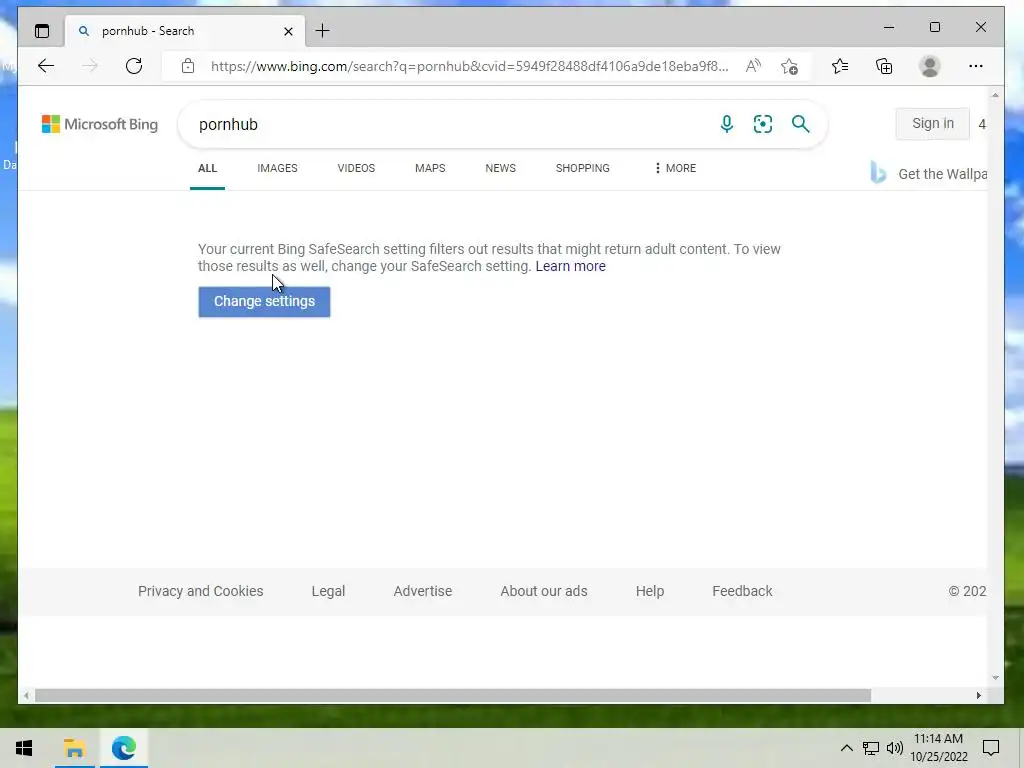This screenshot has height=768, width=1024.
Task: Search using an image icon
Action: 763,124
